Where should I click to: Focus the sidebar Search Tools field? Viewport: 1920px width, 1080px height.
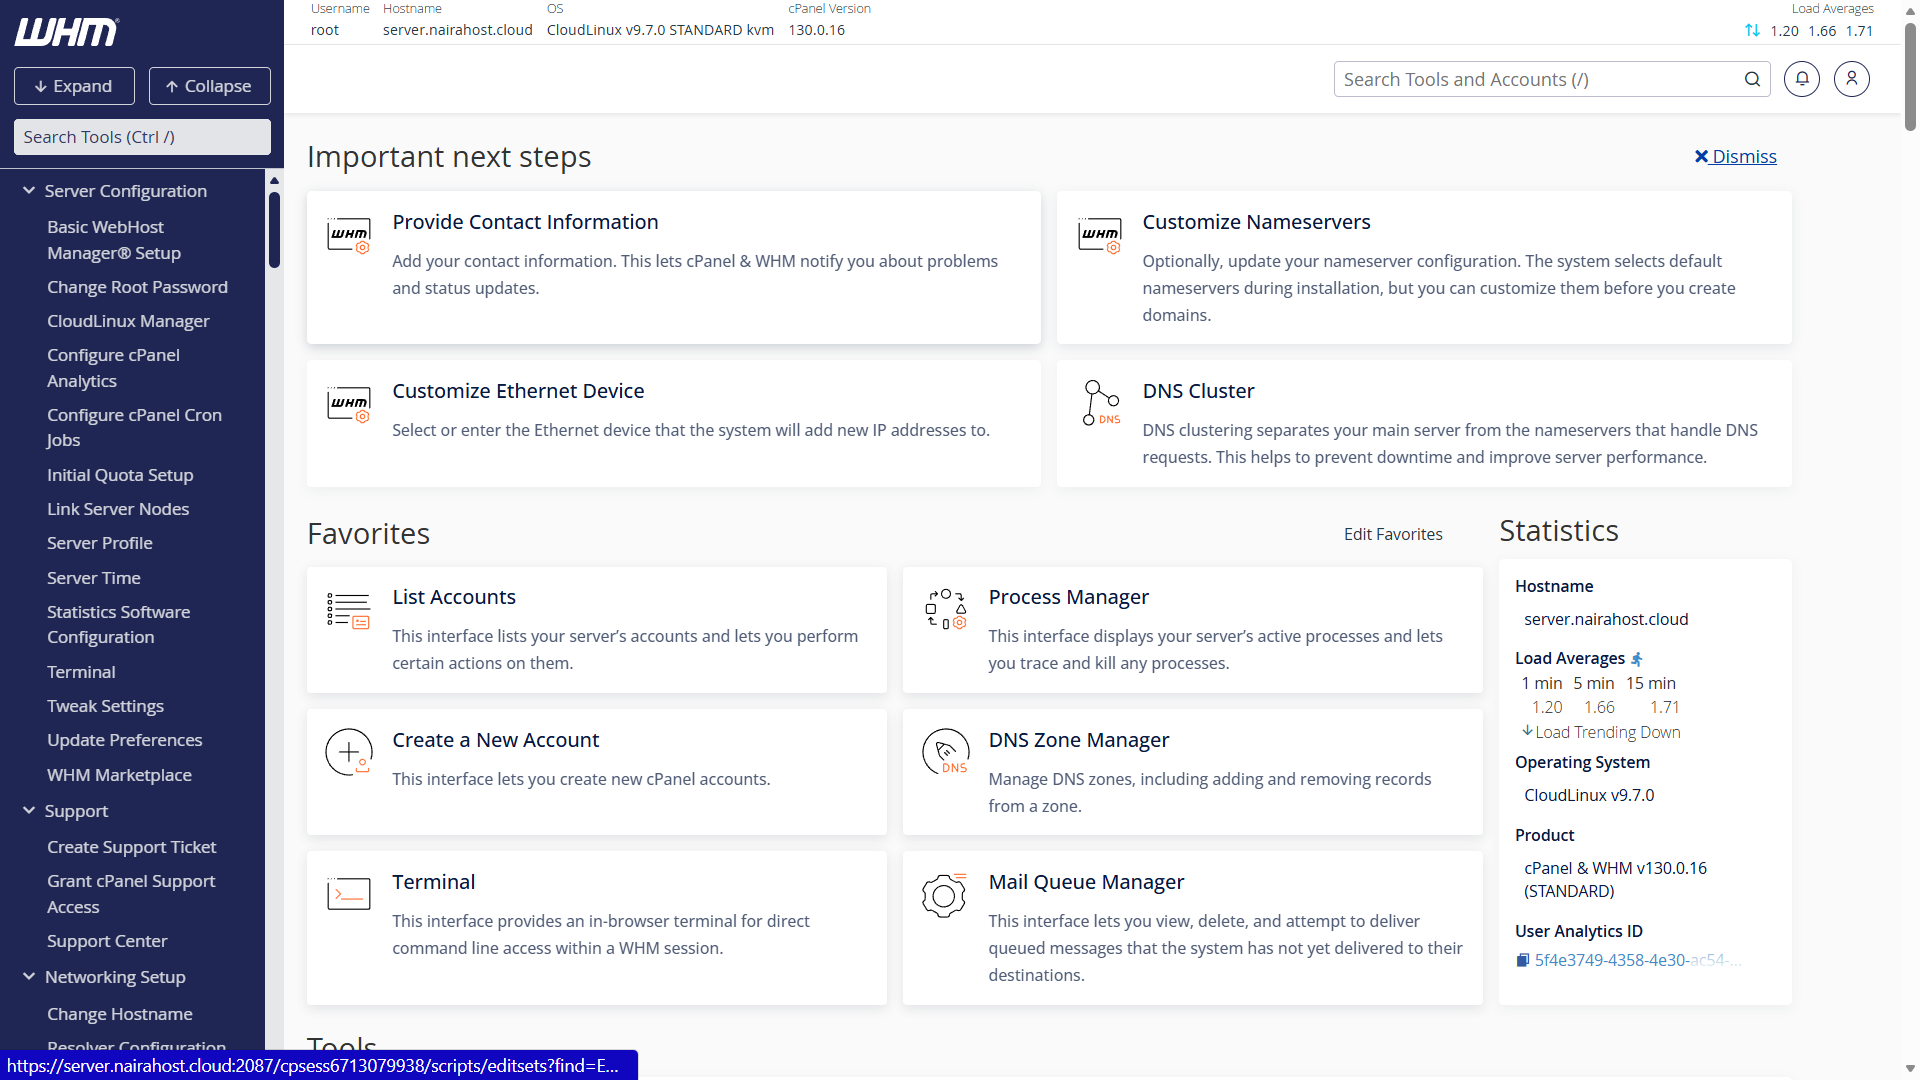pos(142,137)
